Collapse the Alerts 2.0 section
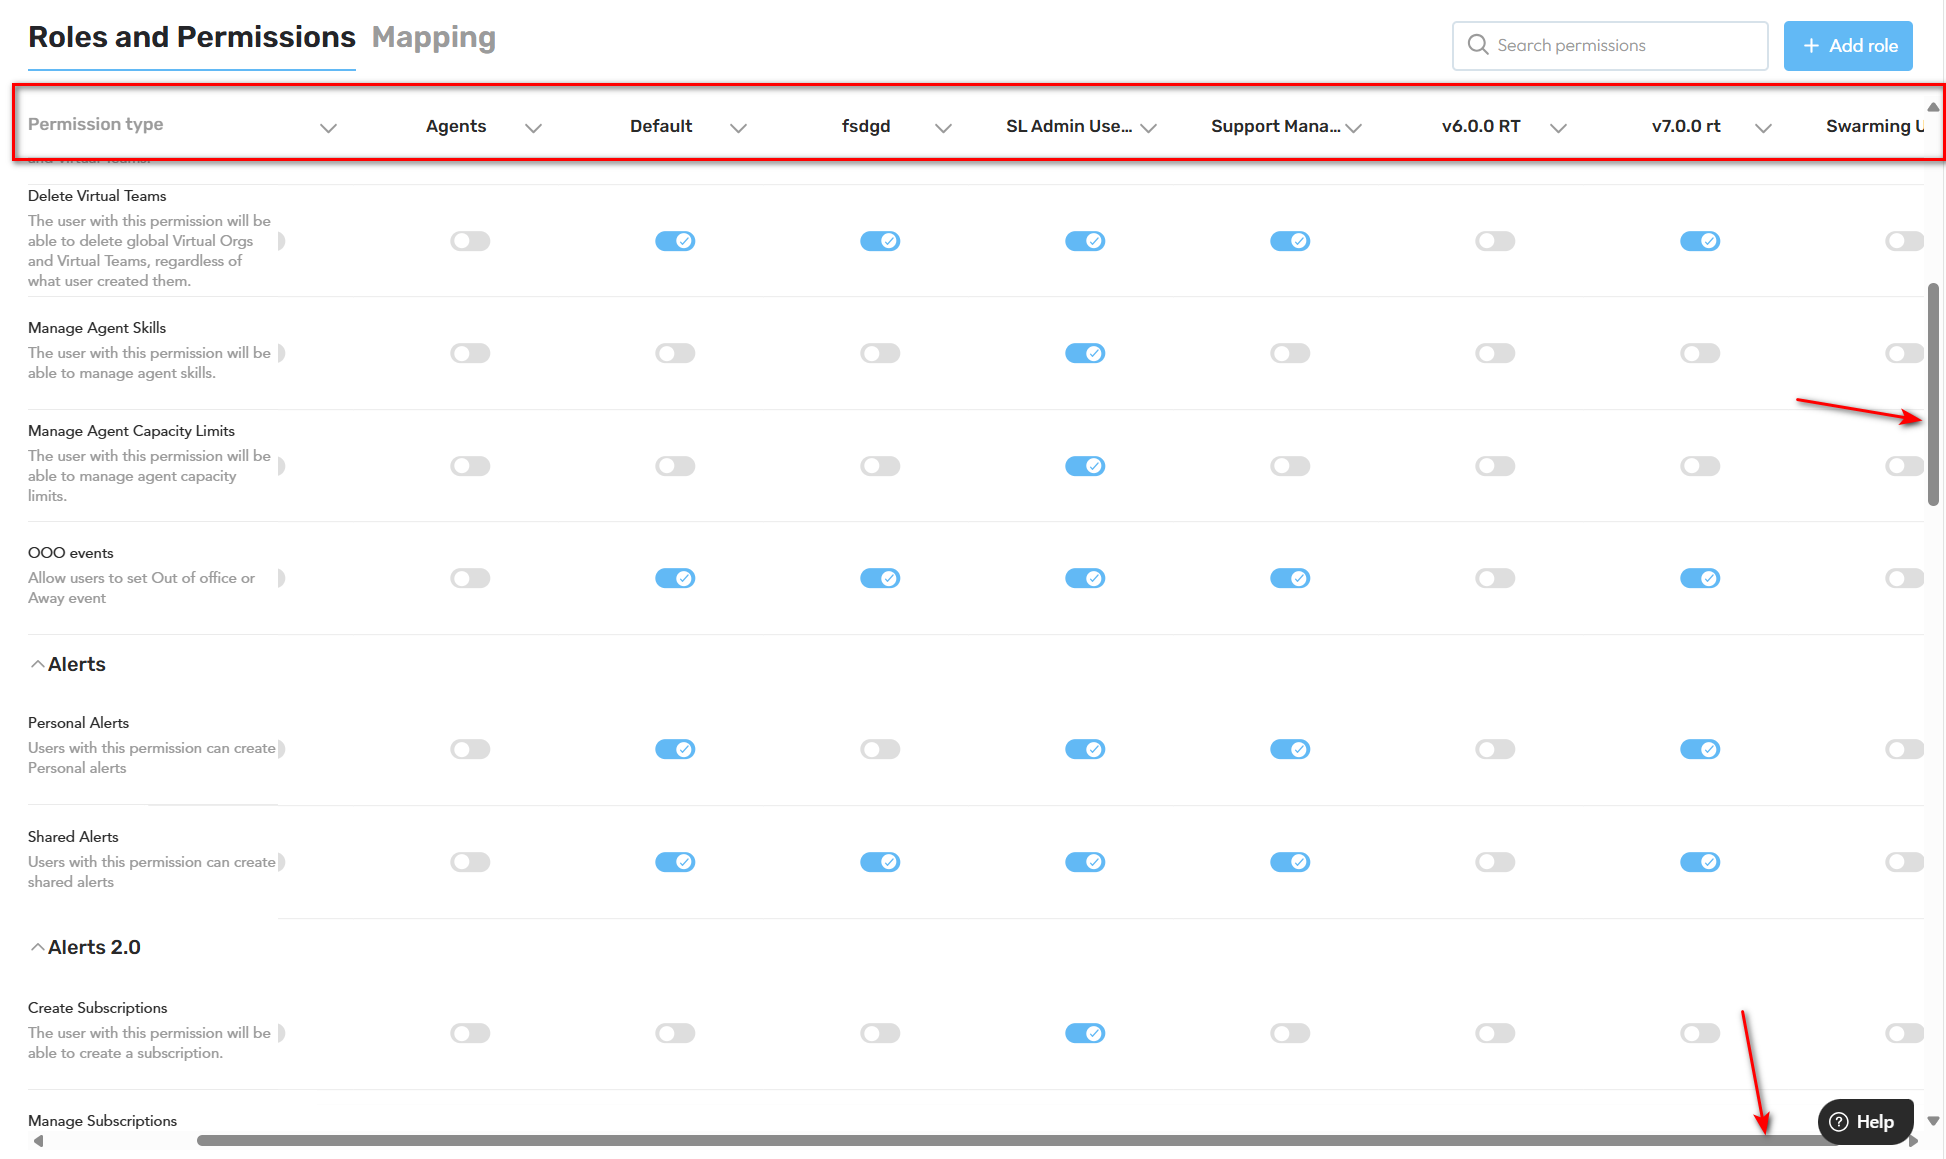Viewport: 1946px width, 1159px height. click(x=37, y=947)
